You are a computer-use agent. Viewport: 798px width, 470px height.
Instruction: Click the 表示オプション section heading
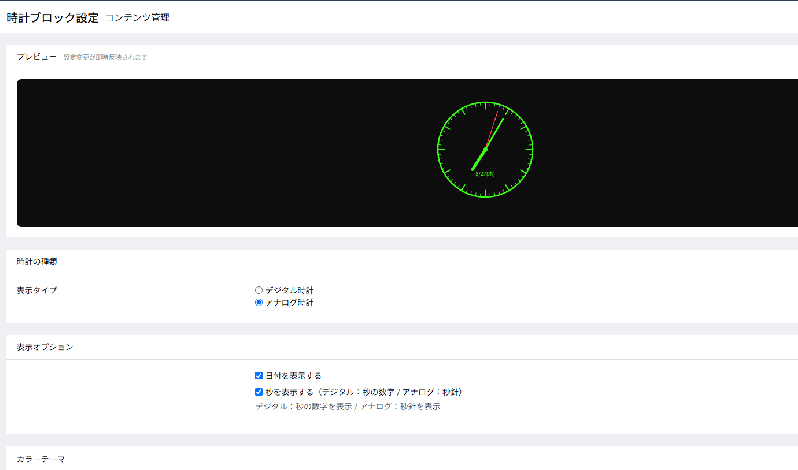[x=45, y=347]
